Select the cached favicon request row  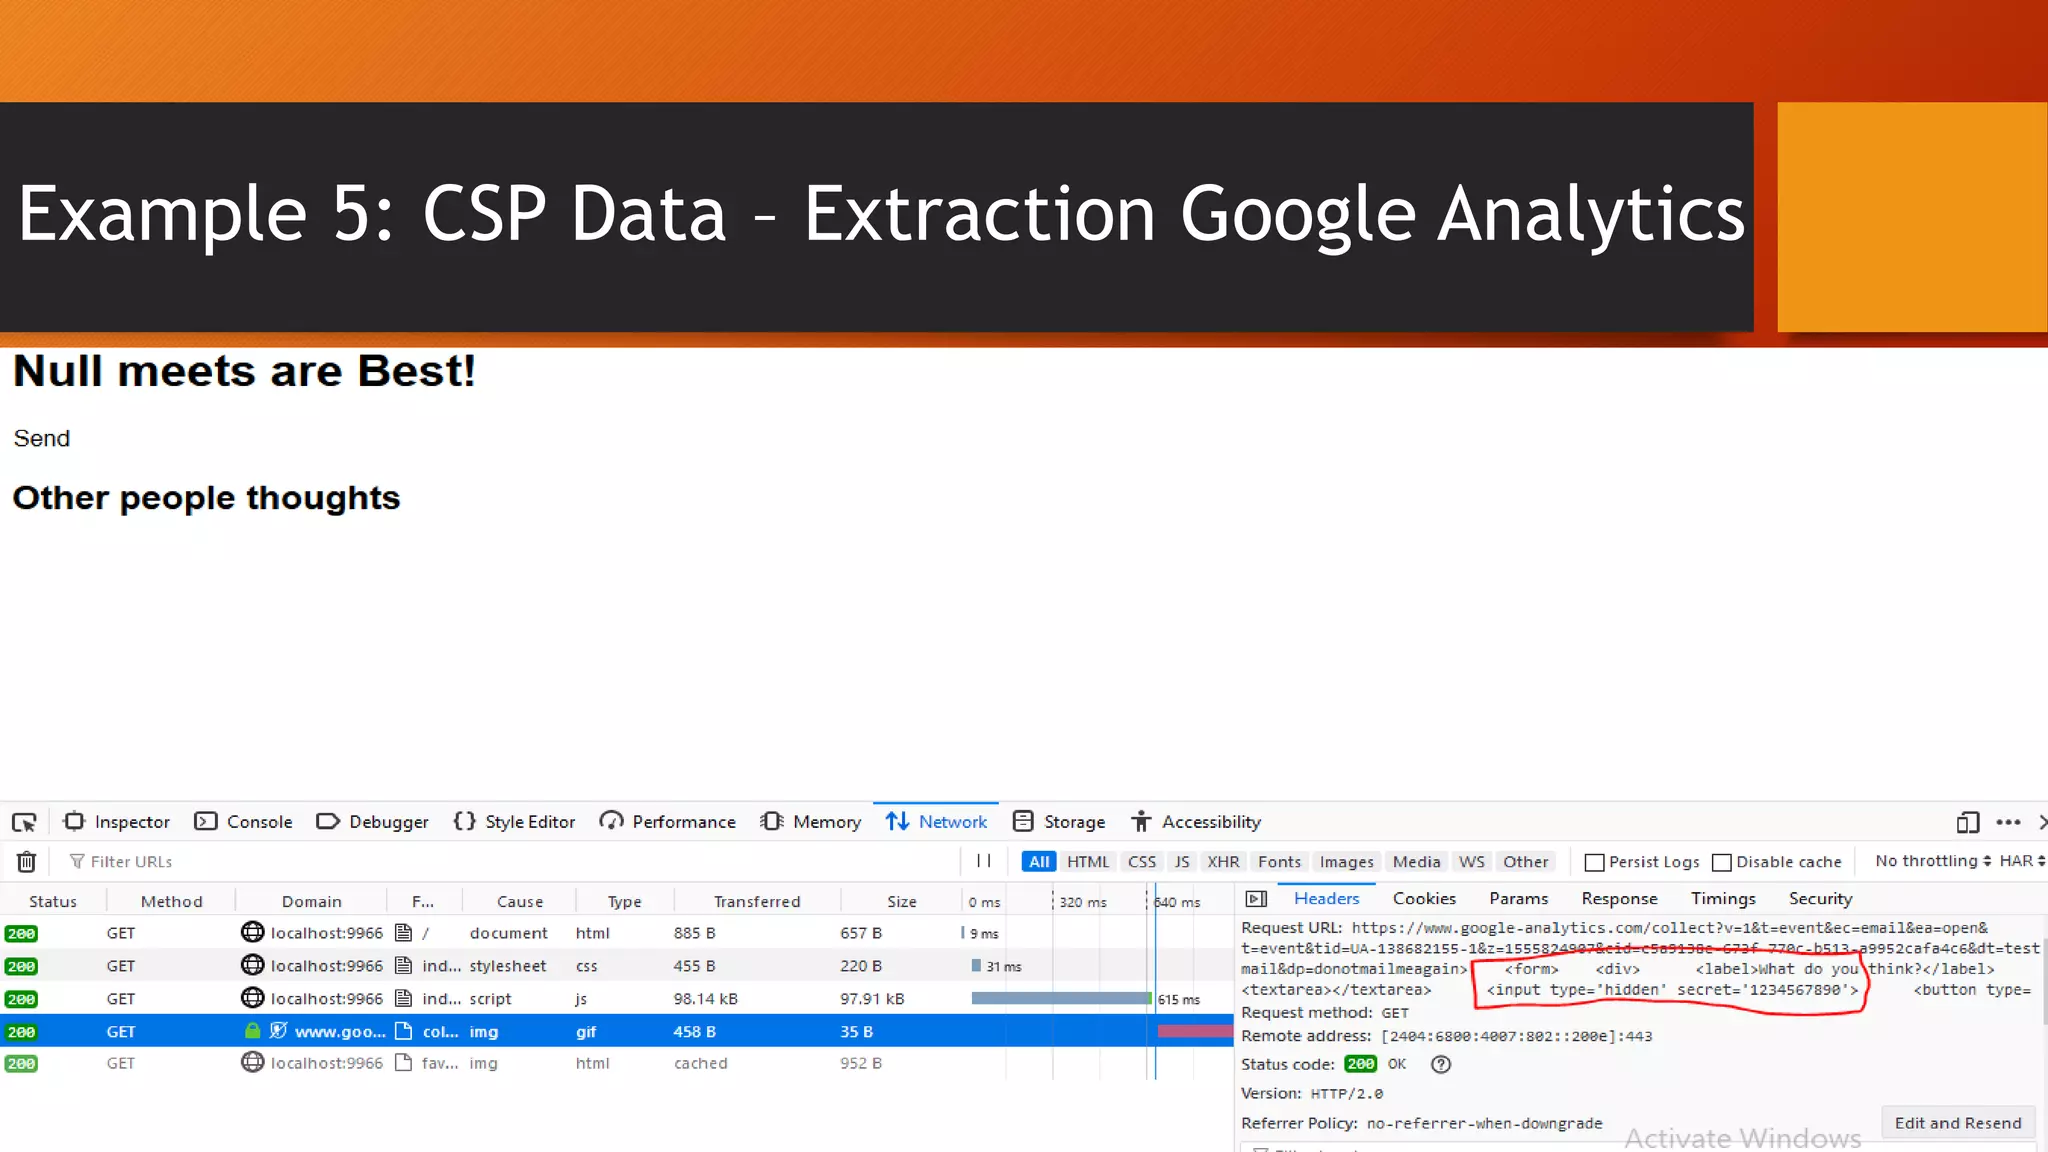click(x=617, y=1063)
